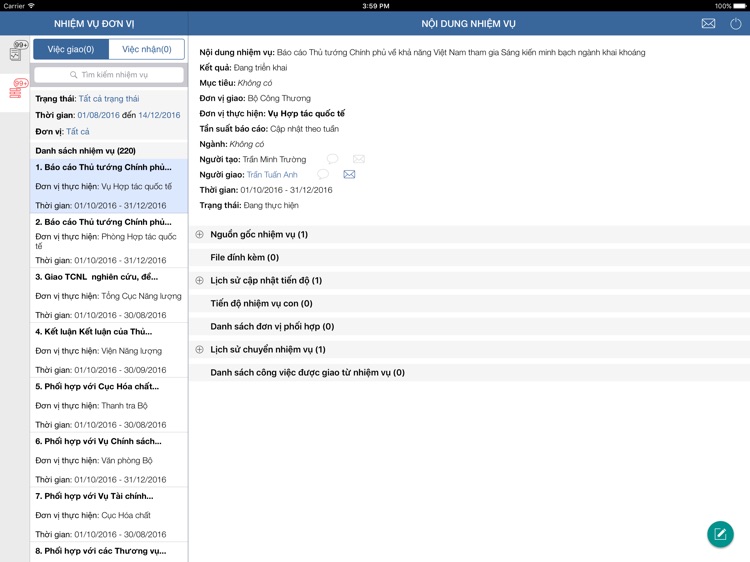
Task: Open Danh sách công việc được giao section
Action: coord(470,372)
